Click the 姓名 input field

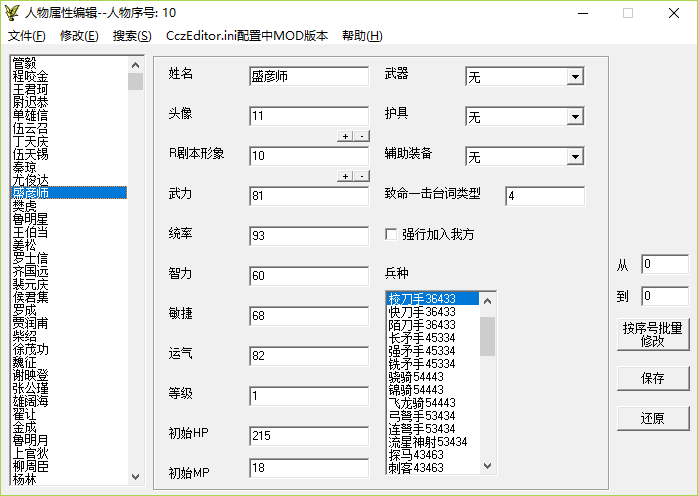click(309, 76)
